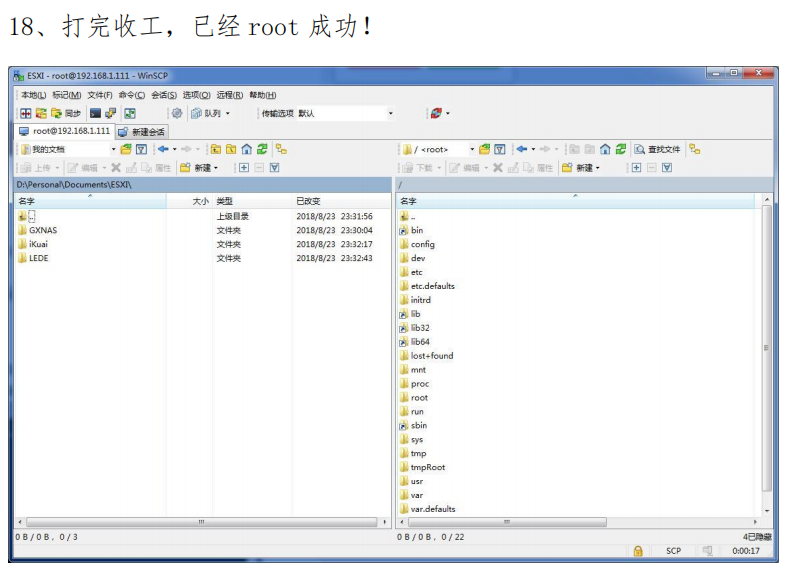
Task: Click the local panel home directory icon
Action: pyautogui.click(x=246, y=150)
